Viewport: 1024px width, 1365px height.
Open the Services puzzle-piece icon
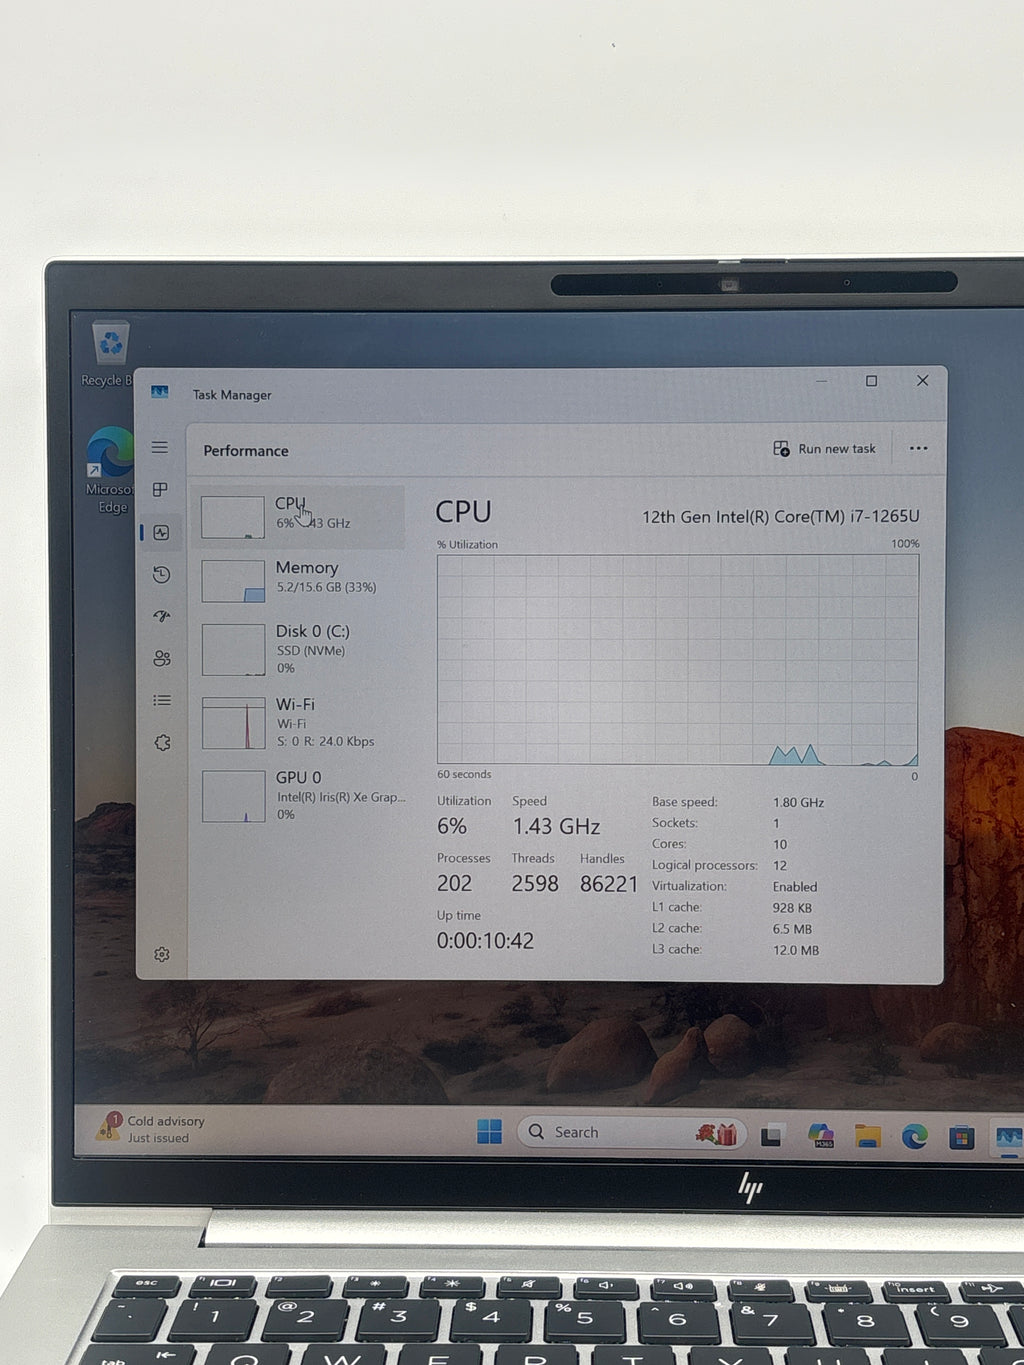[x=162, y=742]
